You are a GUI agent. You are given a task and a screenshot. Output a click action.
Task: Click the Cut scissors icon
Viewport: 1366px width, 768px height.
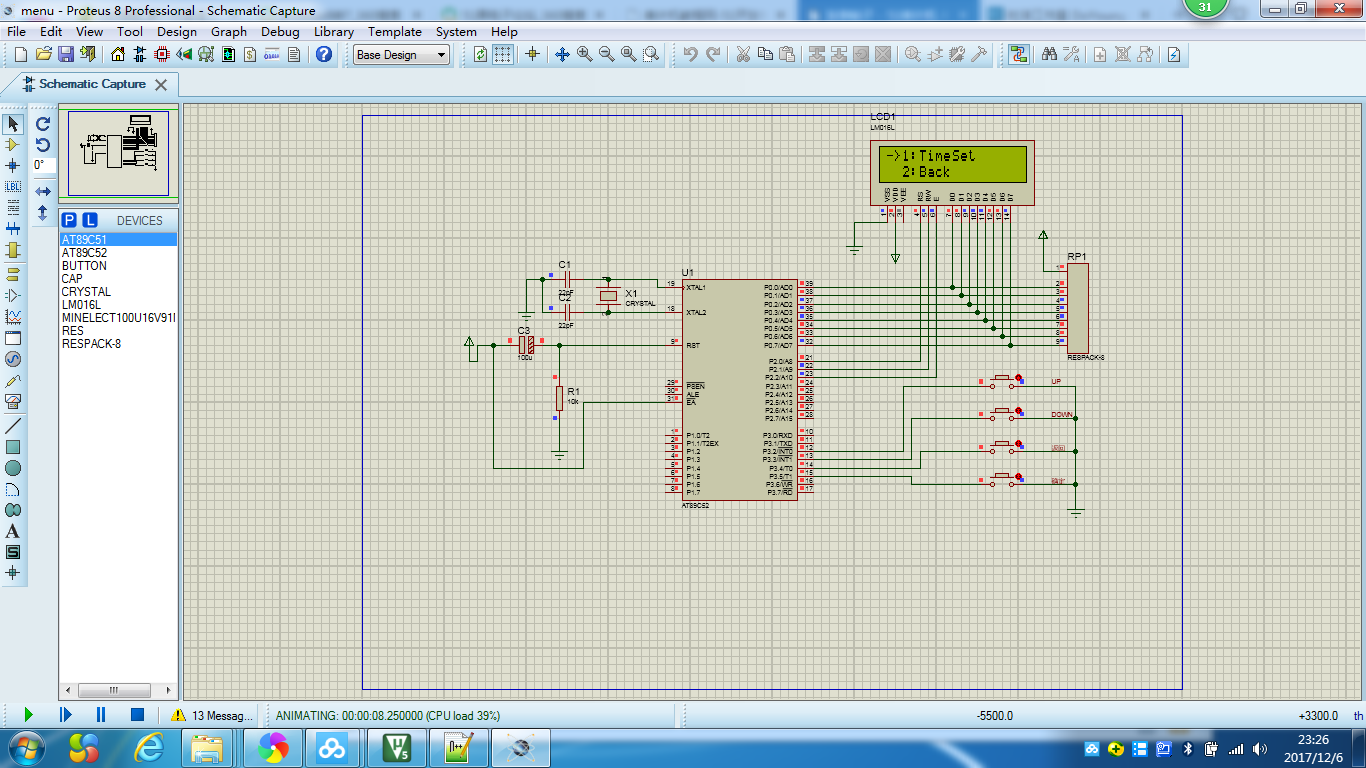tap(743, 55)
